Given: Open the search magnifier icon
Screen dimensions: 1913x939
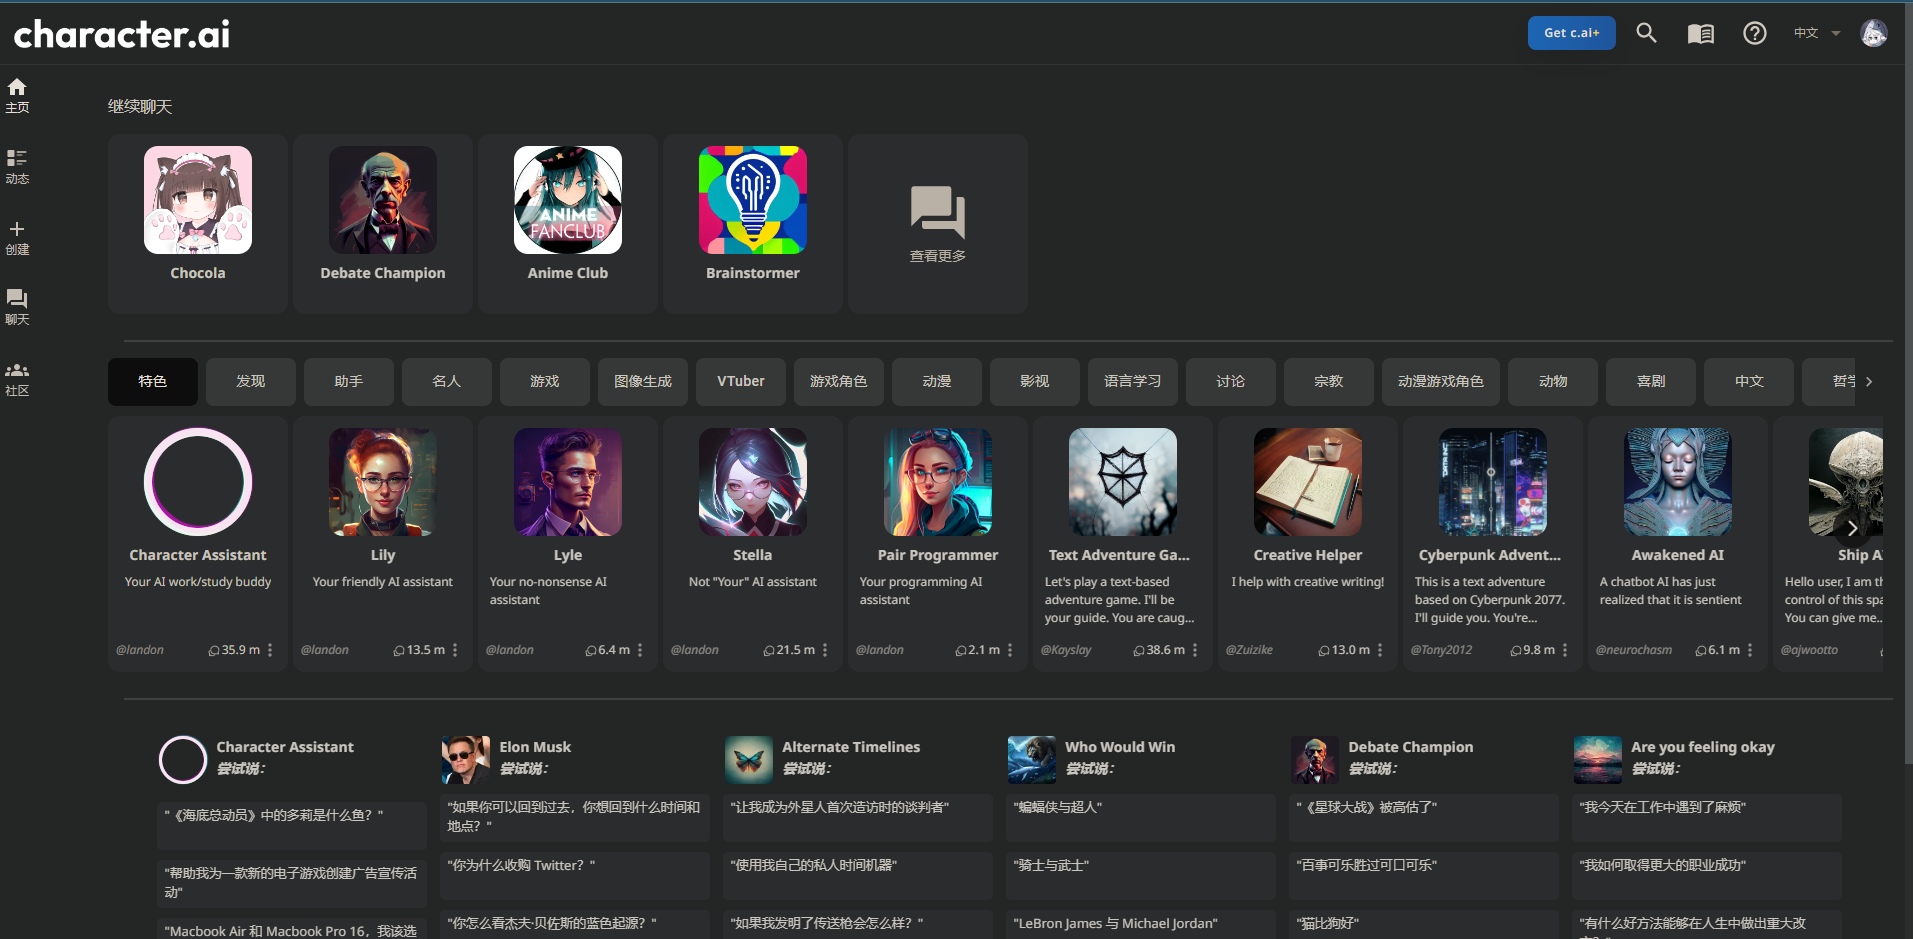Looking at the screenshot, I should point(1646,33).
